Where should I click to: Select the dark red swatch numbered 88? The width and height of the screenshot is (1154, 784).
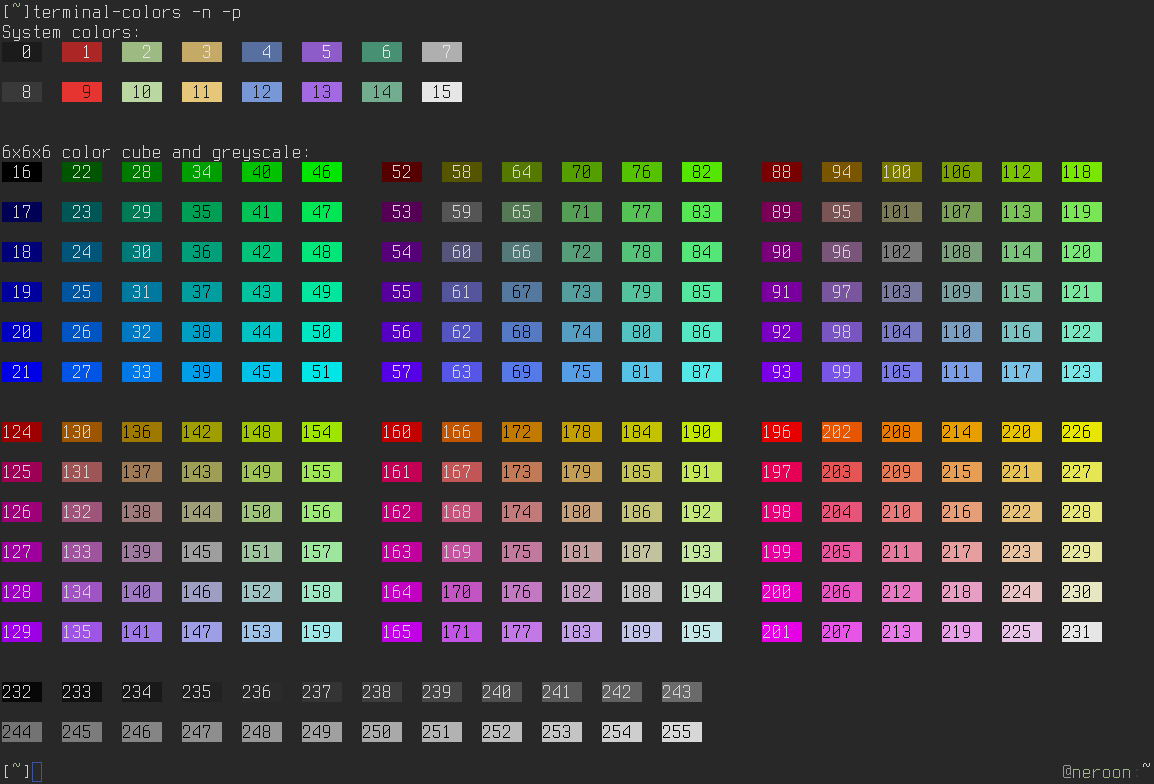point(781,172)
